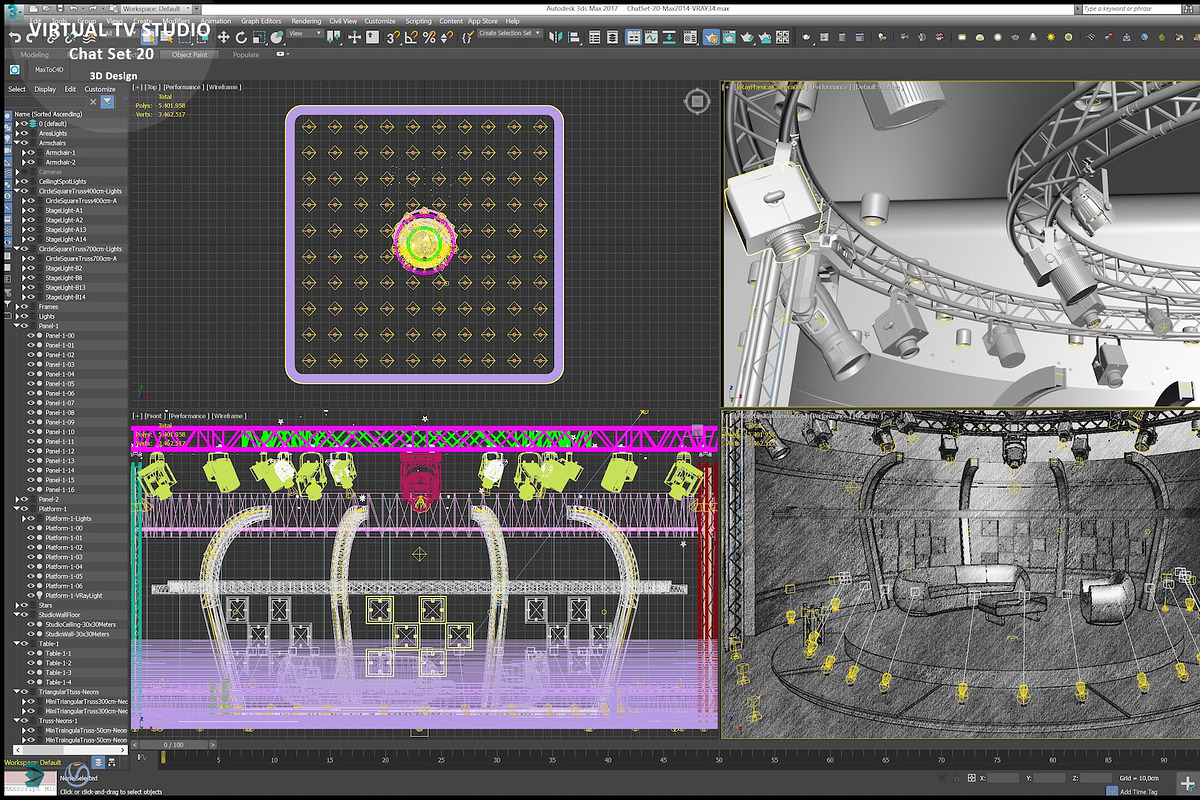The height and width of the screenshot is (800, 1200).
Task: Open the Scripting menu
Action: [419, 21]
